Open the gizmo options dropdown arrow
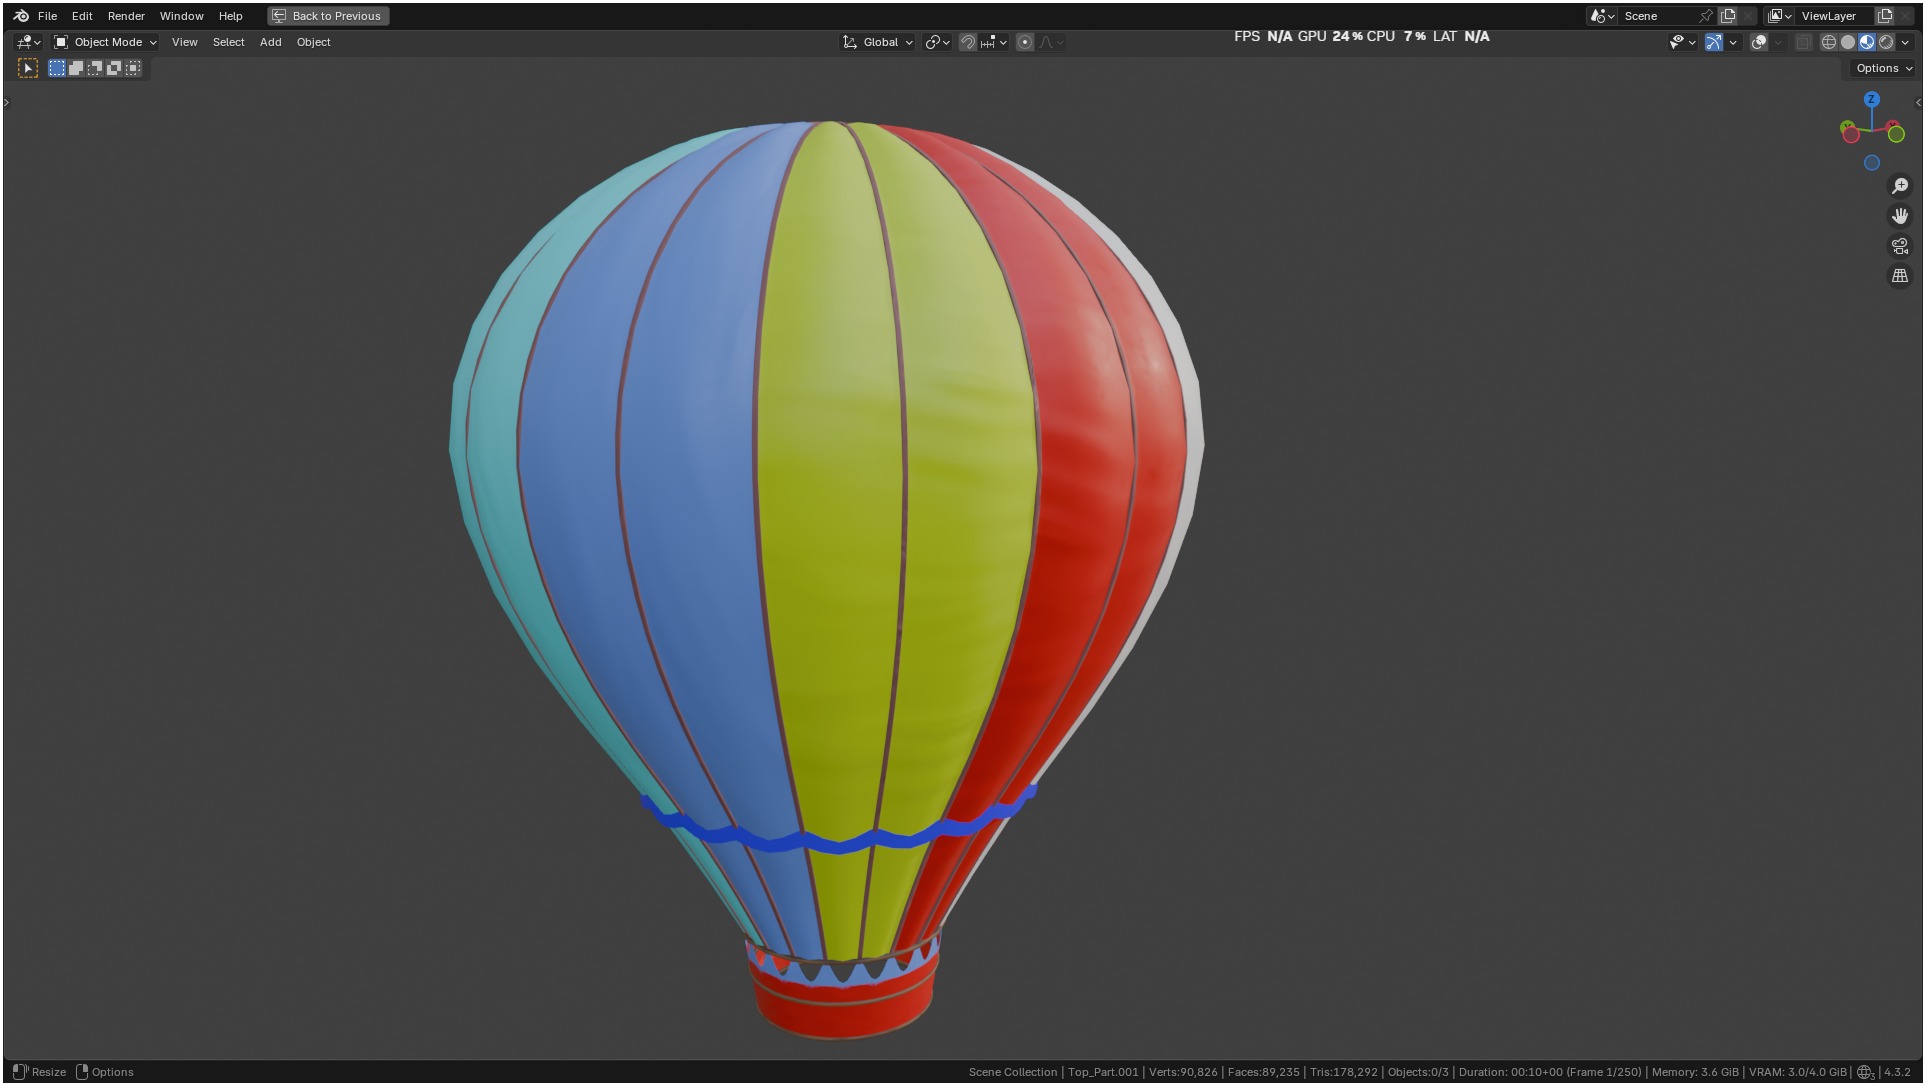 pos(1733,42)
